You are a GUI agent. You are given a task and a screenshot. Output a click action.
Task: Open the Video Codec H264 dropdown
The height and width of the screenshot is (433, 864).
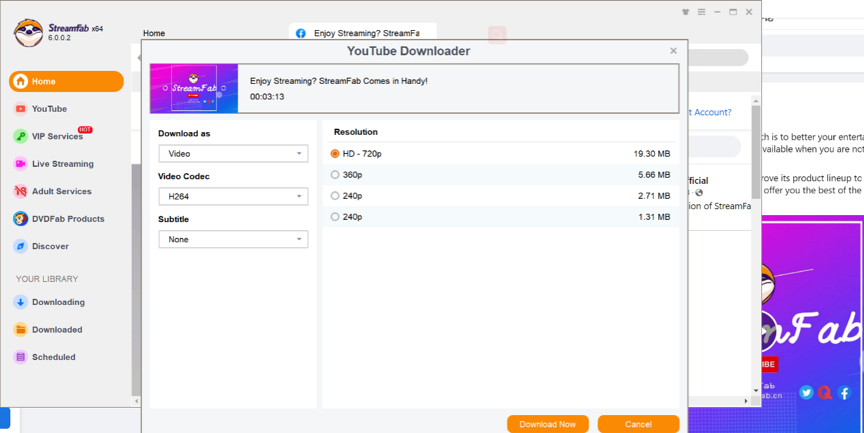pyautogui.click(x=233, y=197)
